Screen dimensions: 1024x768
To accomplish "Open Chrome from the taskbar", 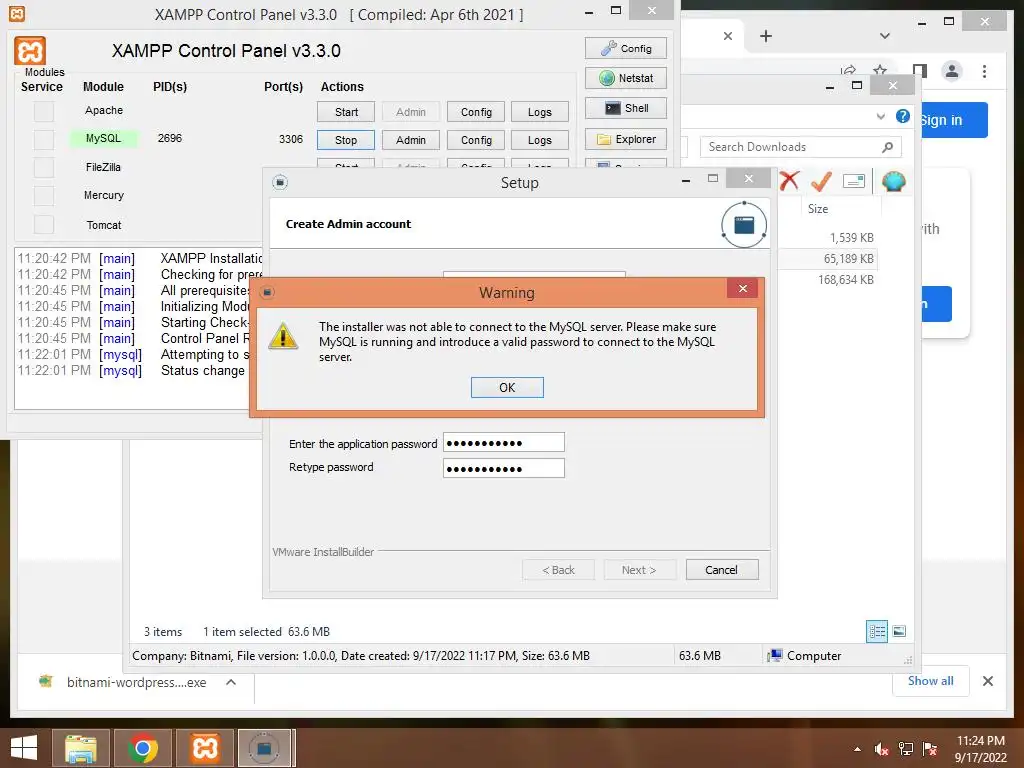I will click(142, 748).
